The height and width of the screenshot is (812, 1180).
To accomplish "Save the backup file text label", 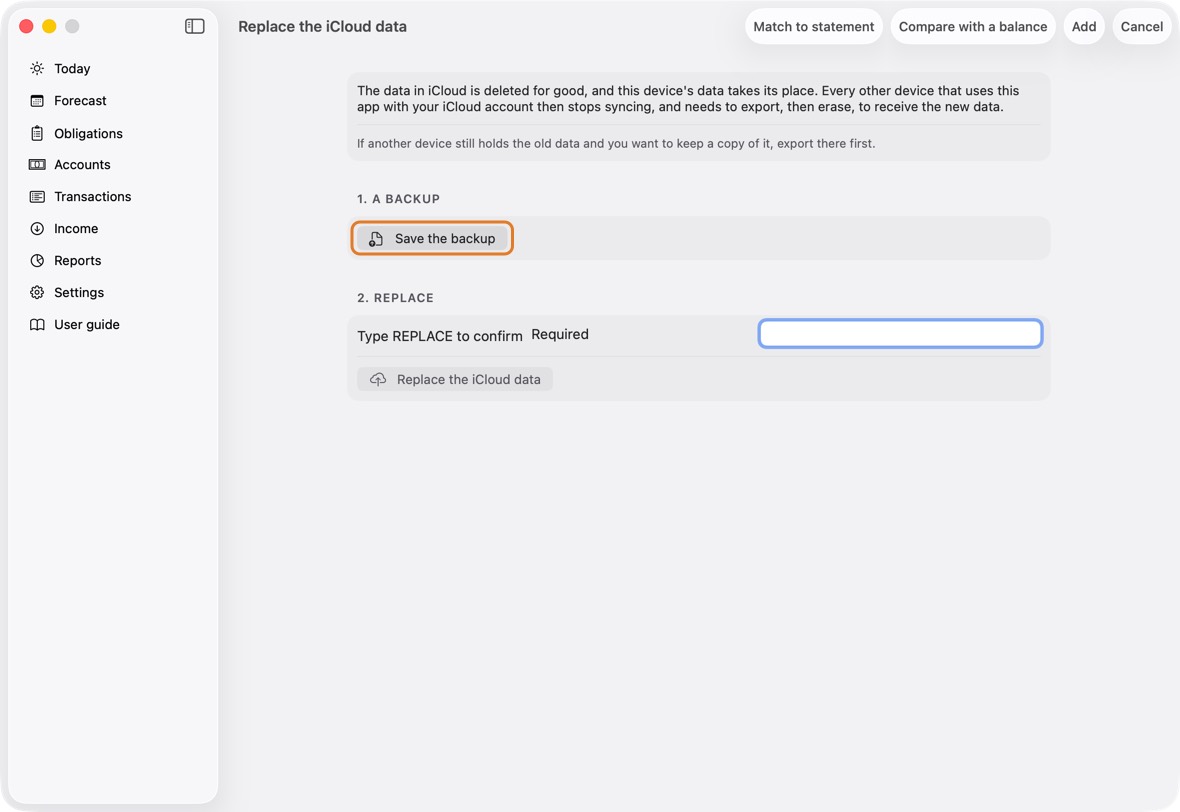I will pos(445,239).
